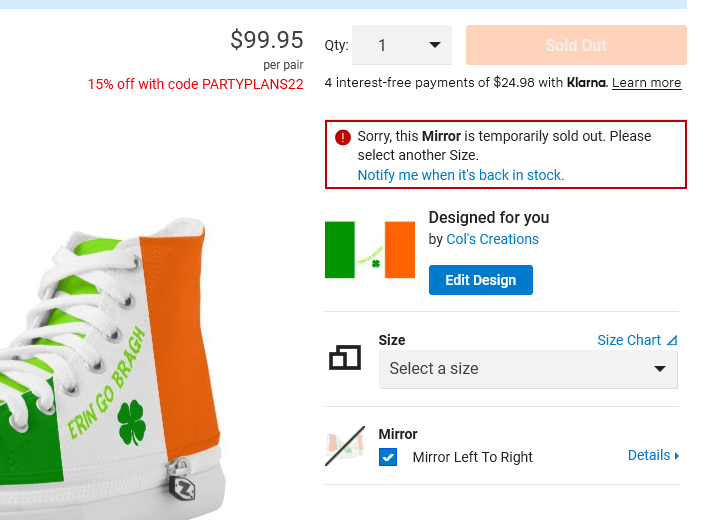Expand the Select a size dropdown
This screenshot has width=710, height=520.
[x=528, y=369]
